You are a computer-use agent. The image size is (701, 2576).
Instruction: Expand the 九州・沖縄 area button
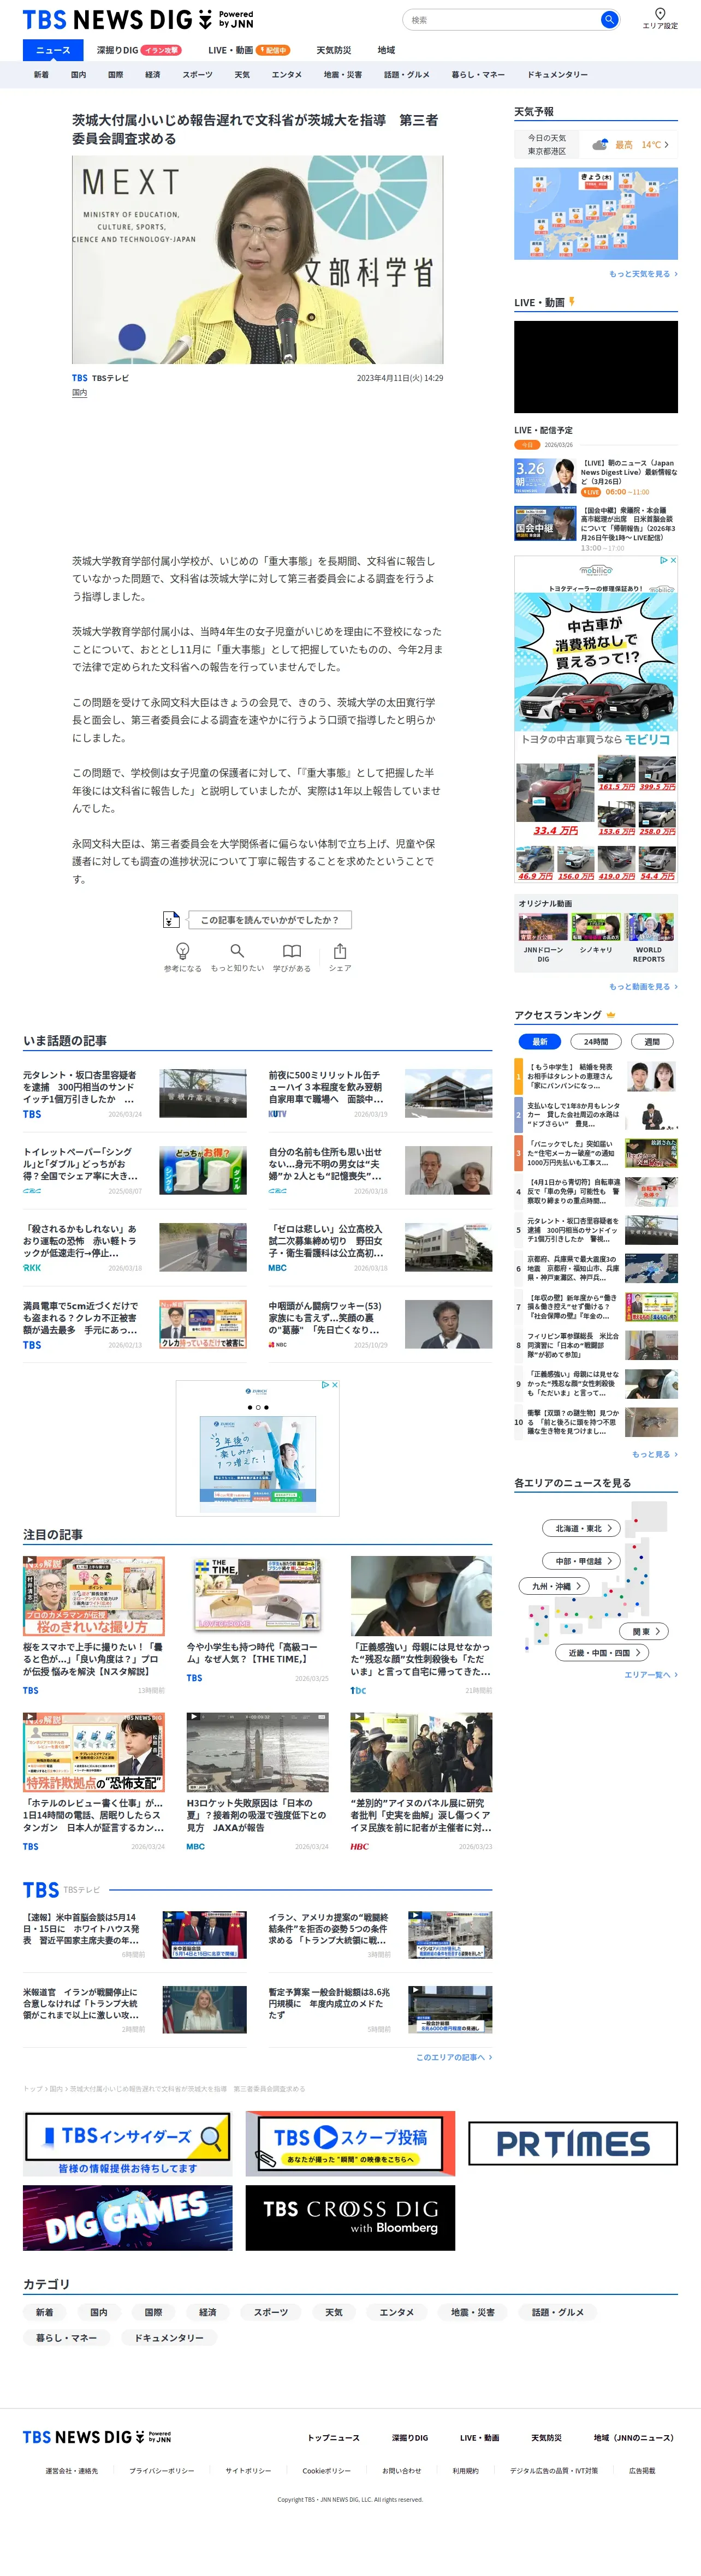coord(554,1586)
